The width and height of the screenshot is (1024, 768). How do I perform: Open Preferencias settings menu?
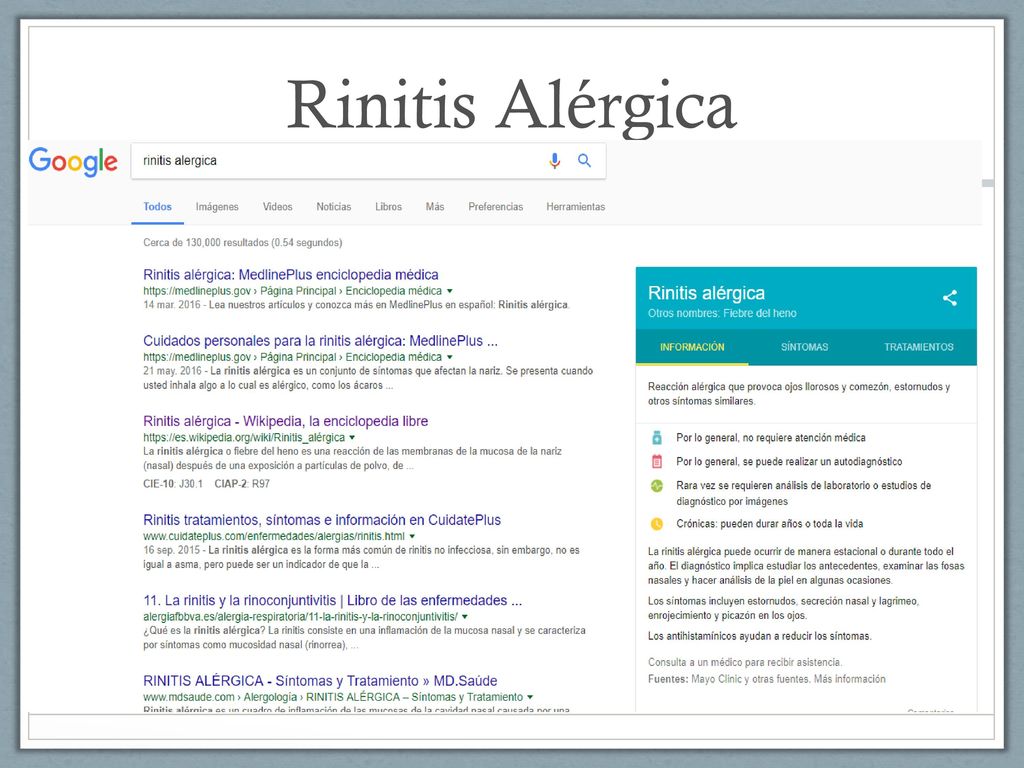(x=496, y=207)
